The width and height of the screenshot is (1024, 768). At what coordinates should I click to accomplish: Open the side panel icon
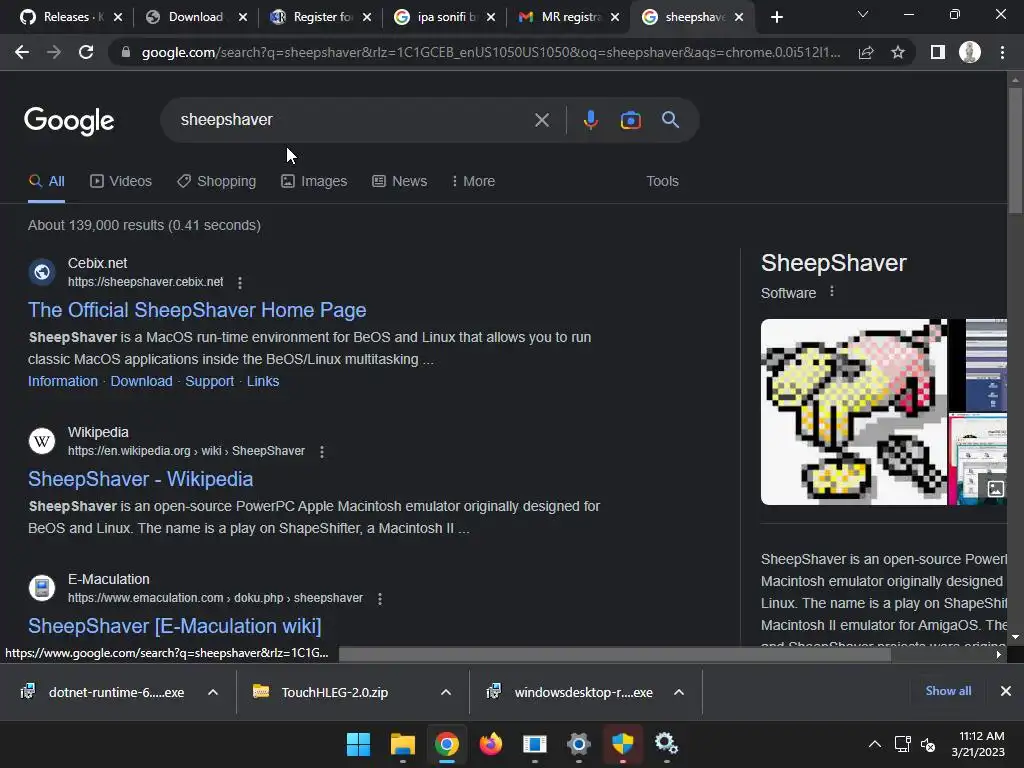pos(938,52)
